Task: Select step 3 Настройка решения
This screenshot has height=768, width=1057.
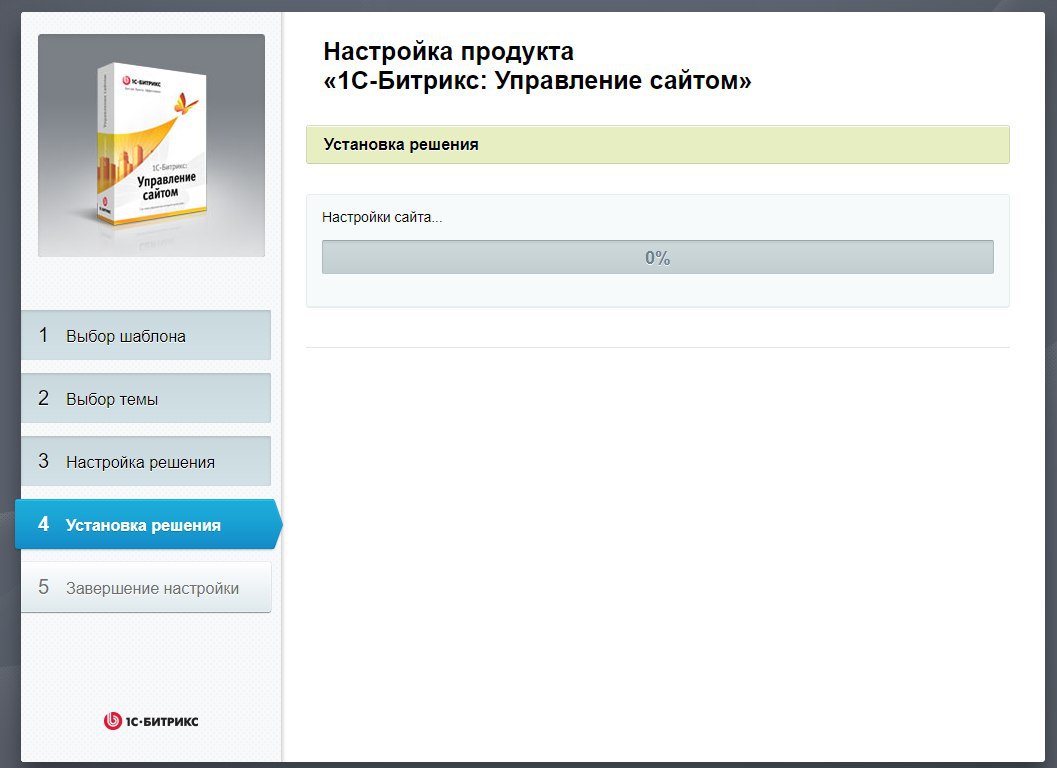Action: point(146,461)
